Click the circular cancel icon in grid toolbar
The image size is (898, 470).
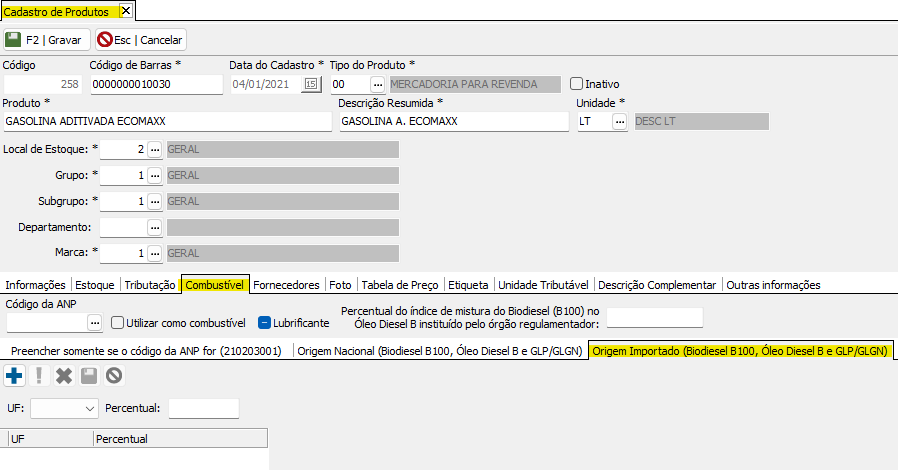point(114,376)
